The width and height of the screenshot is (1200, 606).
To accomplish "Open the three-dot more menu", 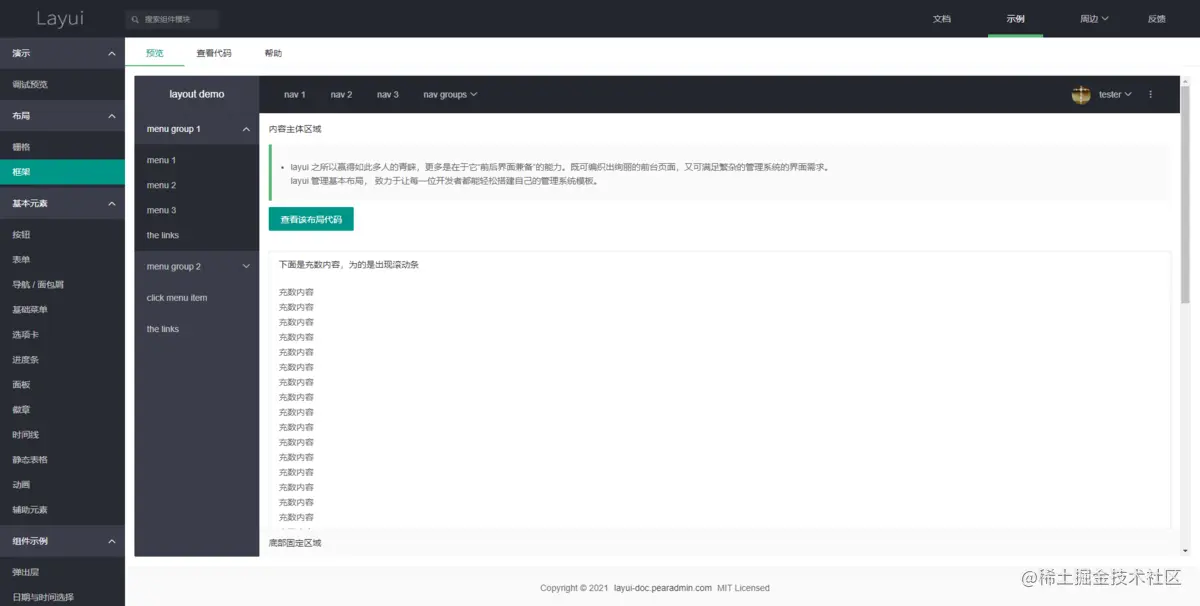I will click(x=1150, y=94).
